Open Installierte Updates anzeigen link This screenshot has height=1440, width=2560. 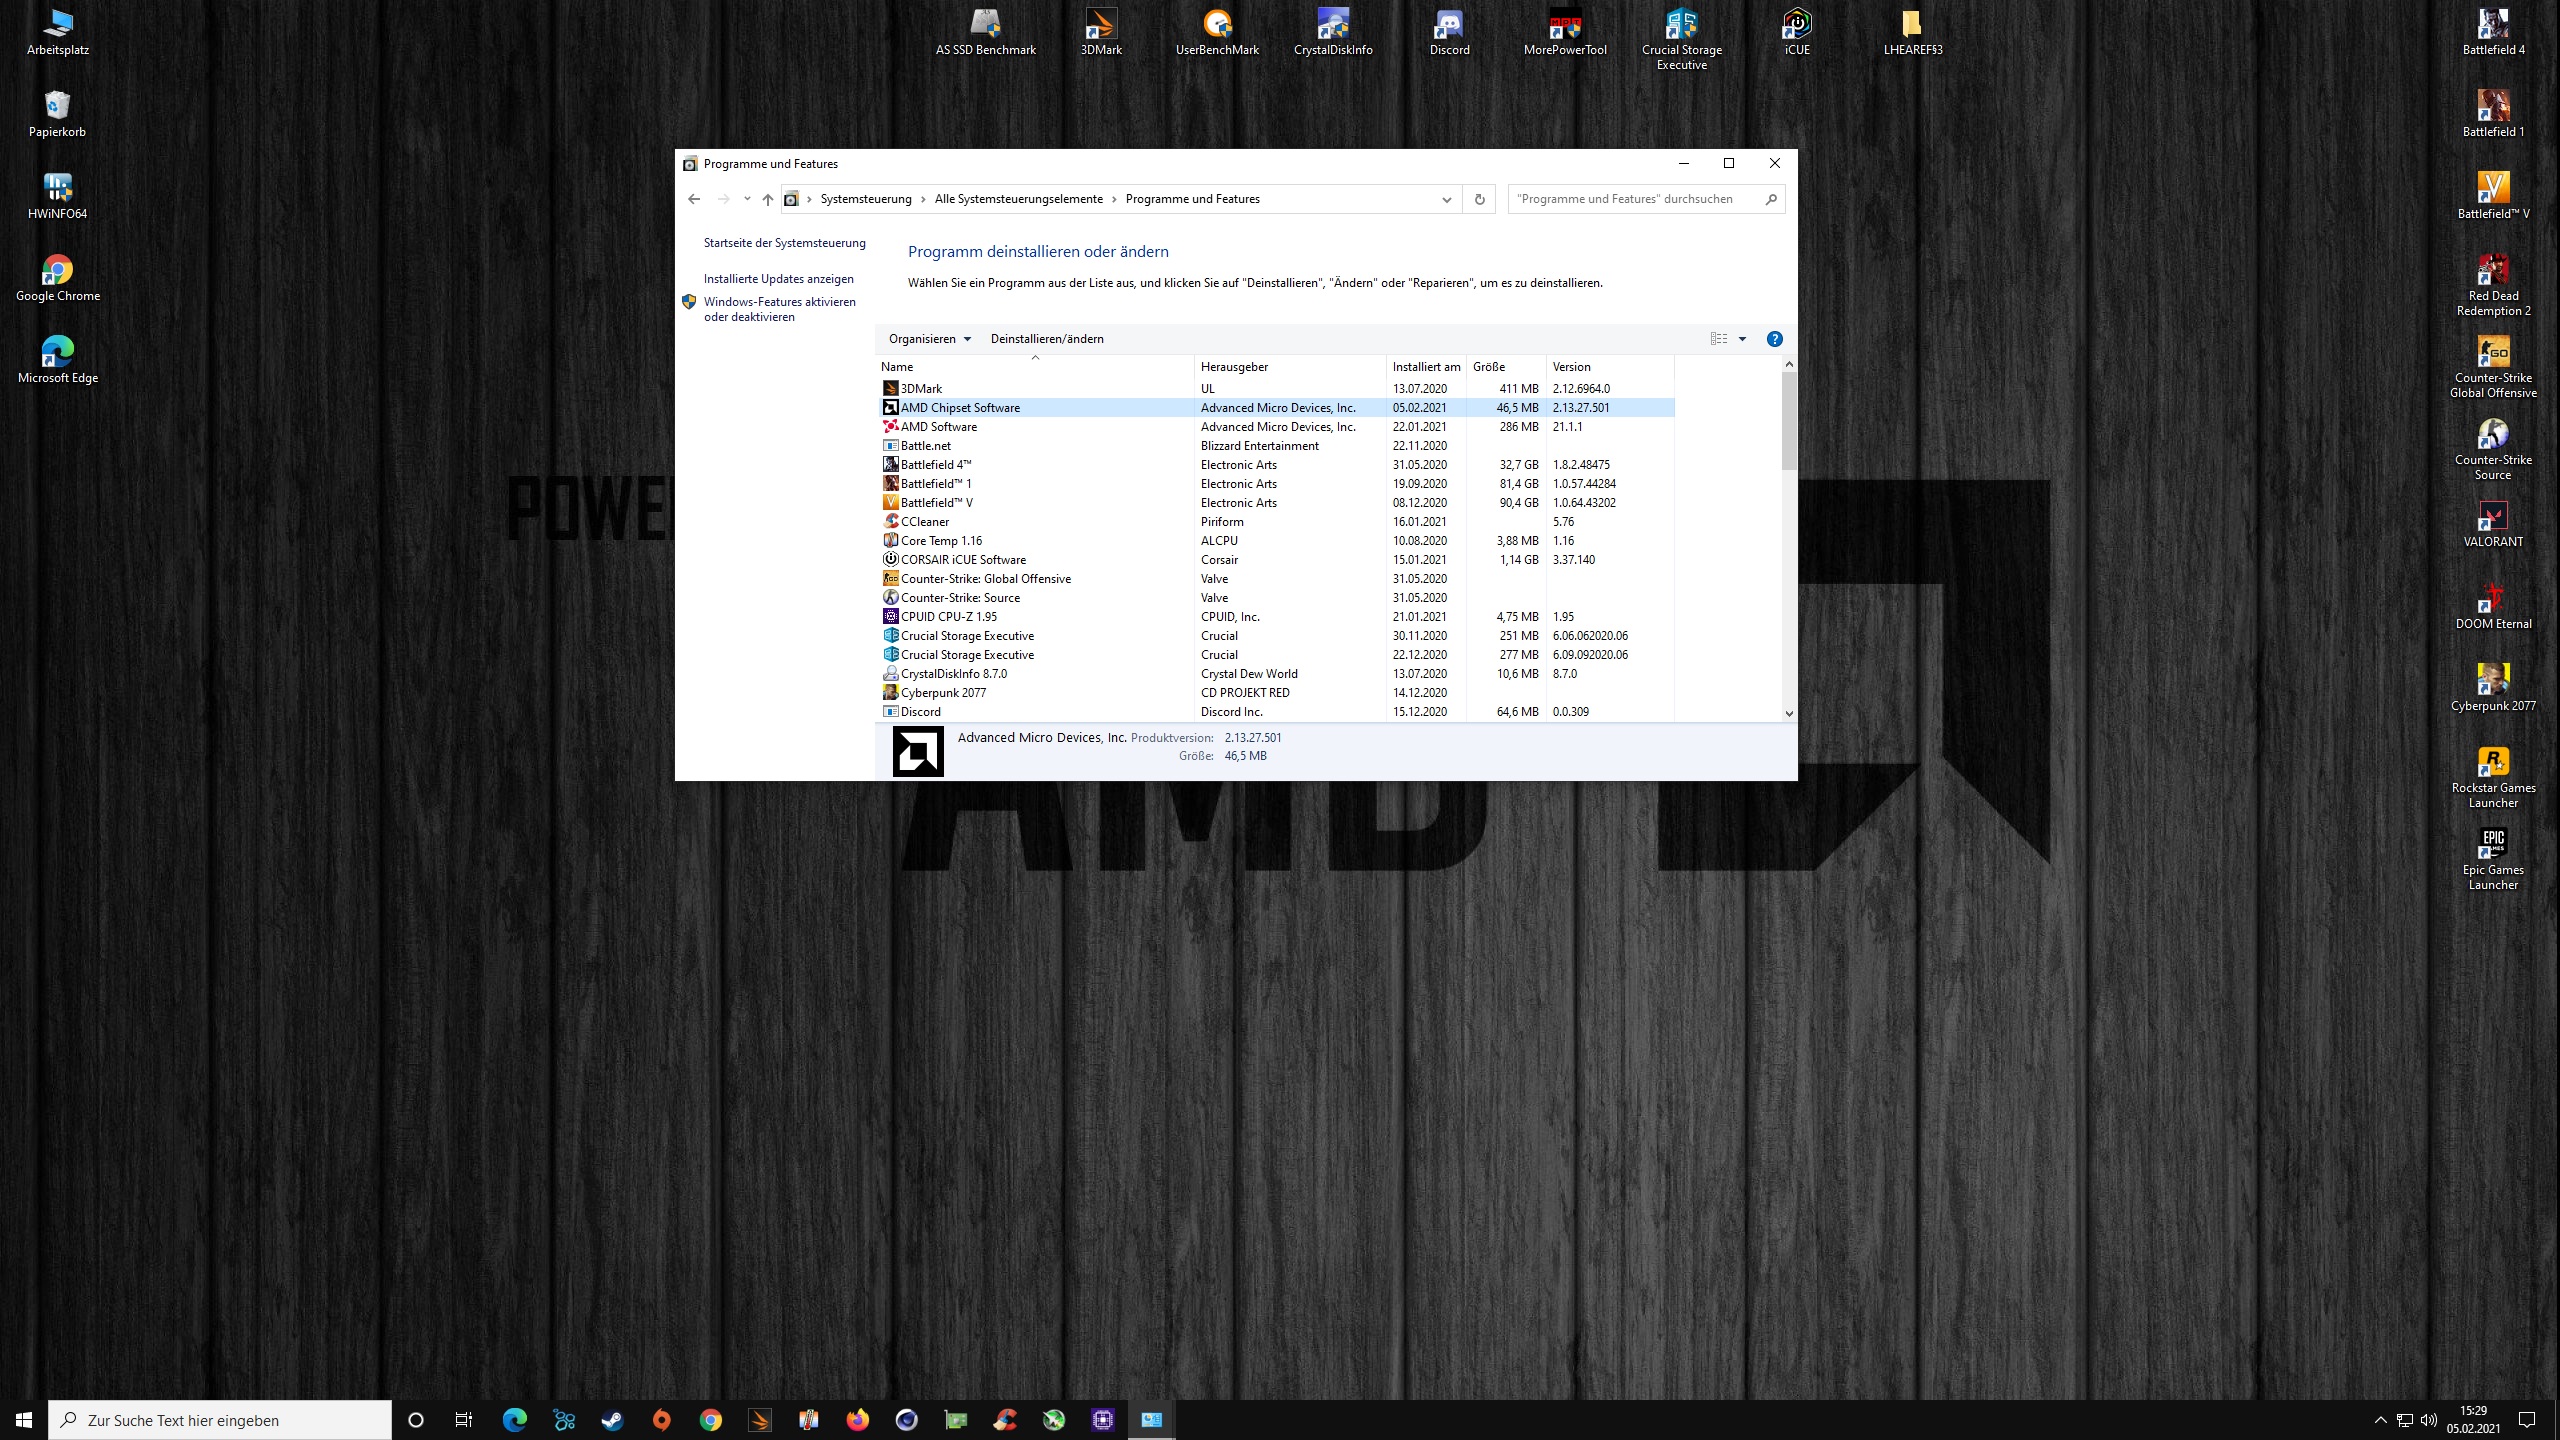[778, 279]
